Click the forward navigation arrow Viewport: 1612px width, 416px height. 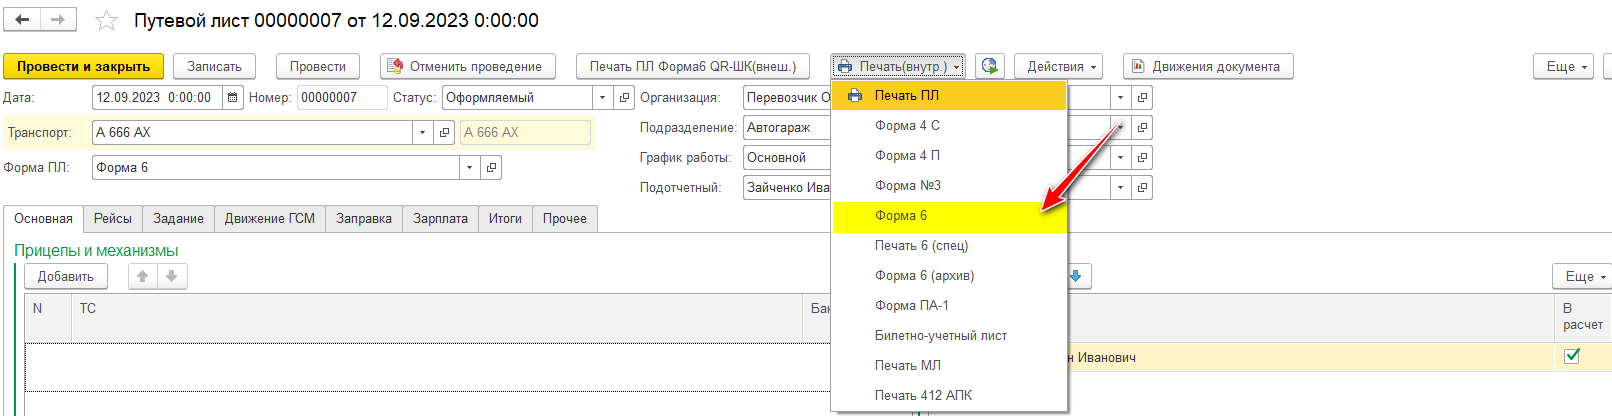pyautogui.click(x=57, y=20)
